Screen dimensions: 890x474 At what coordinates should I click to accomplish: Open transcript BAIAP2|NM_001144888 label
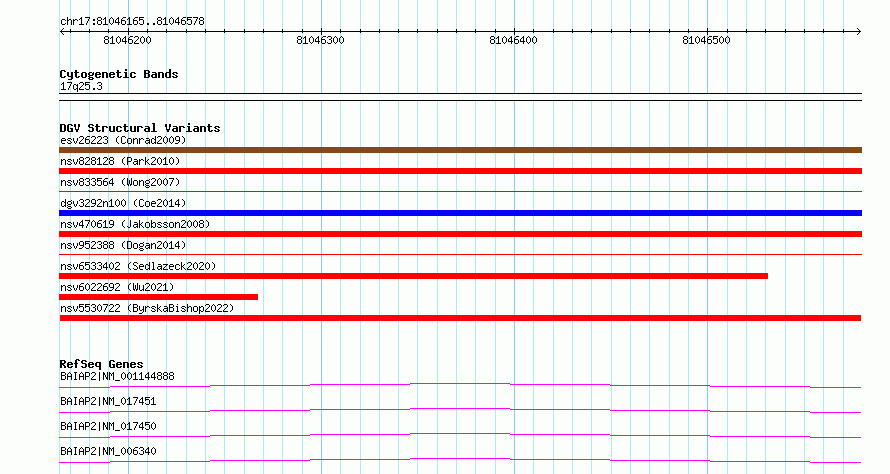click(x=117, y=376)
